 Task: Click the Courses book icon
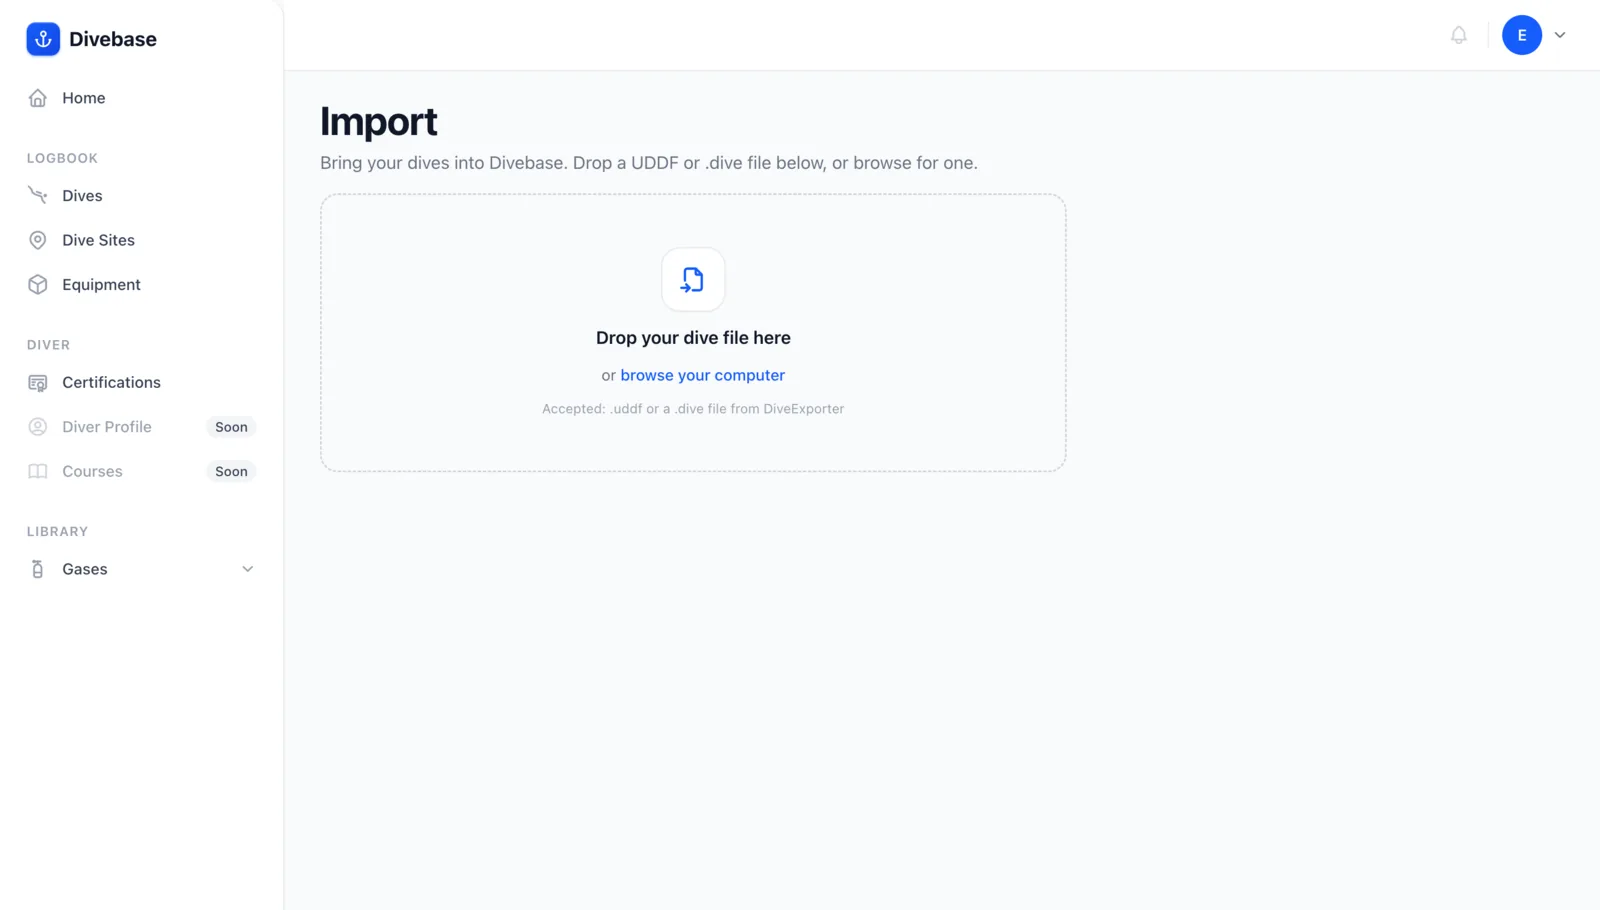[38, 471]
